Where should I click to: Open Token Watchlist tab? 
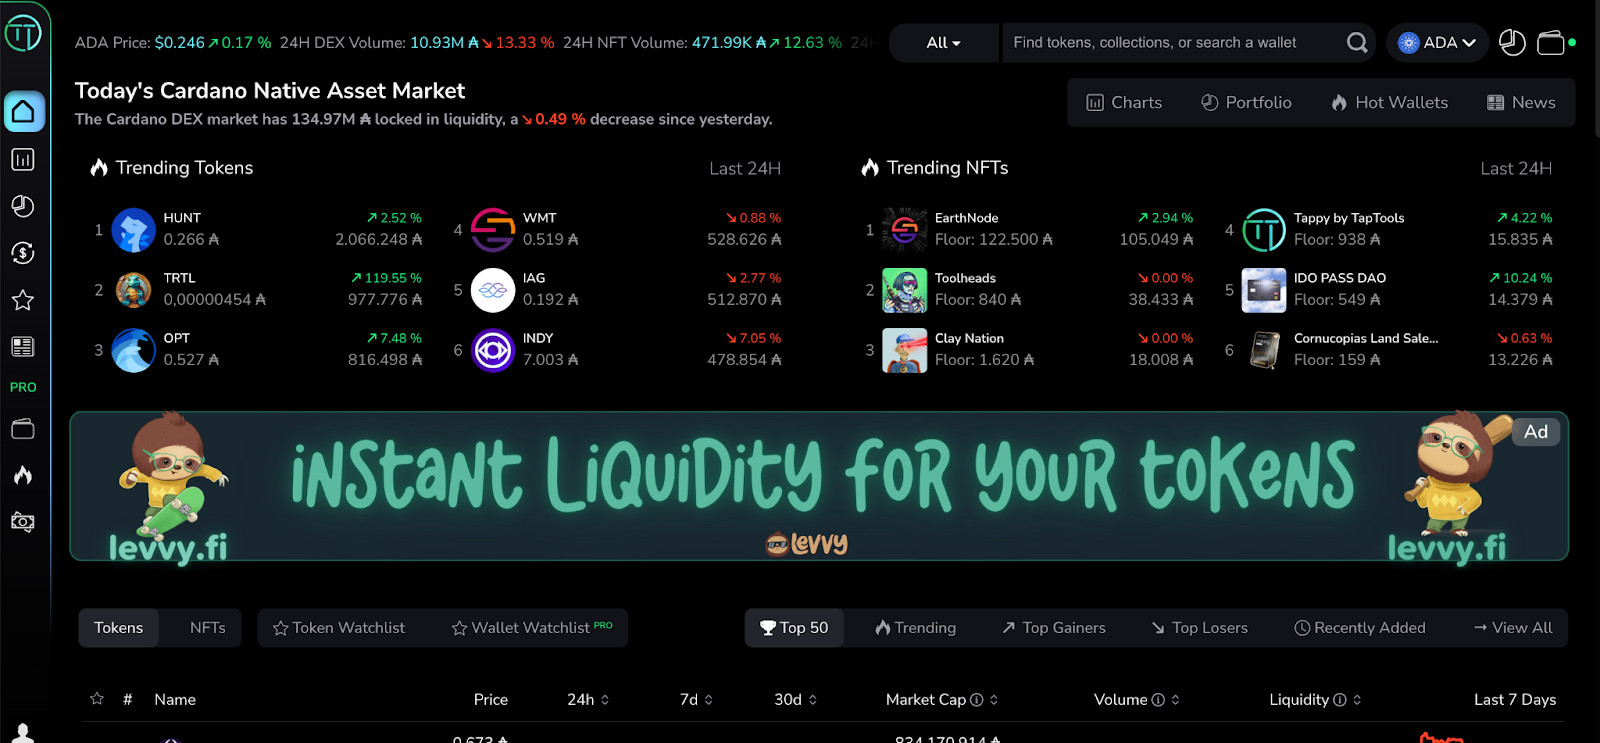(x=339, y=628)
